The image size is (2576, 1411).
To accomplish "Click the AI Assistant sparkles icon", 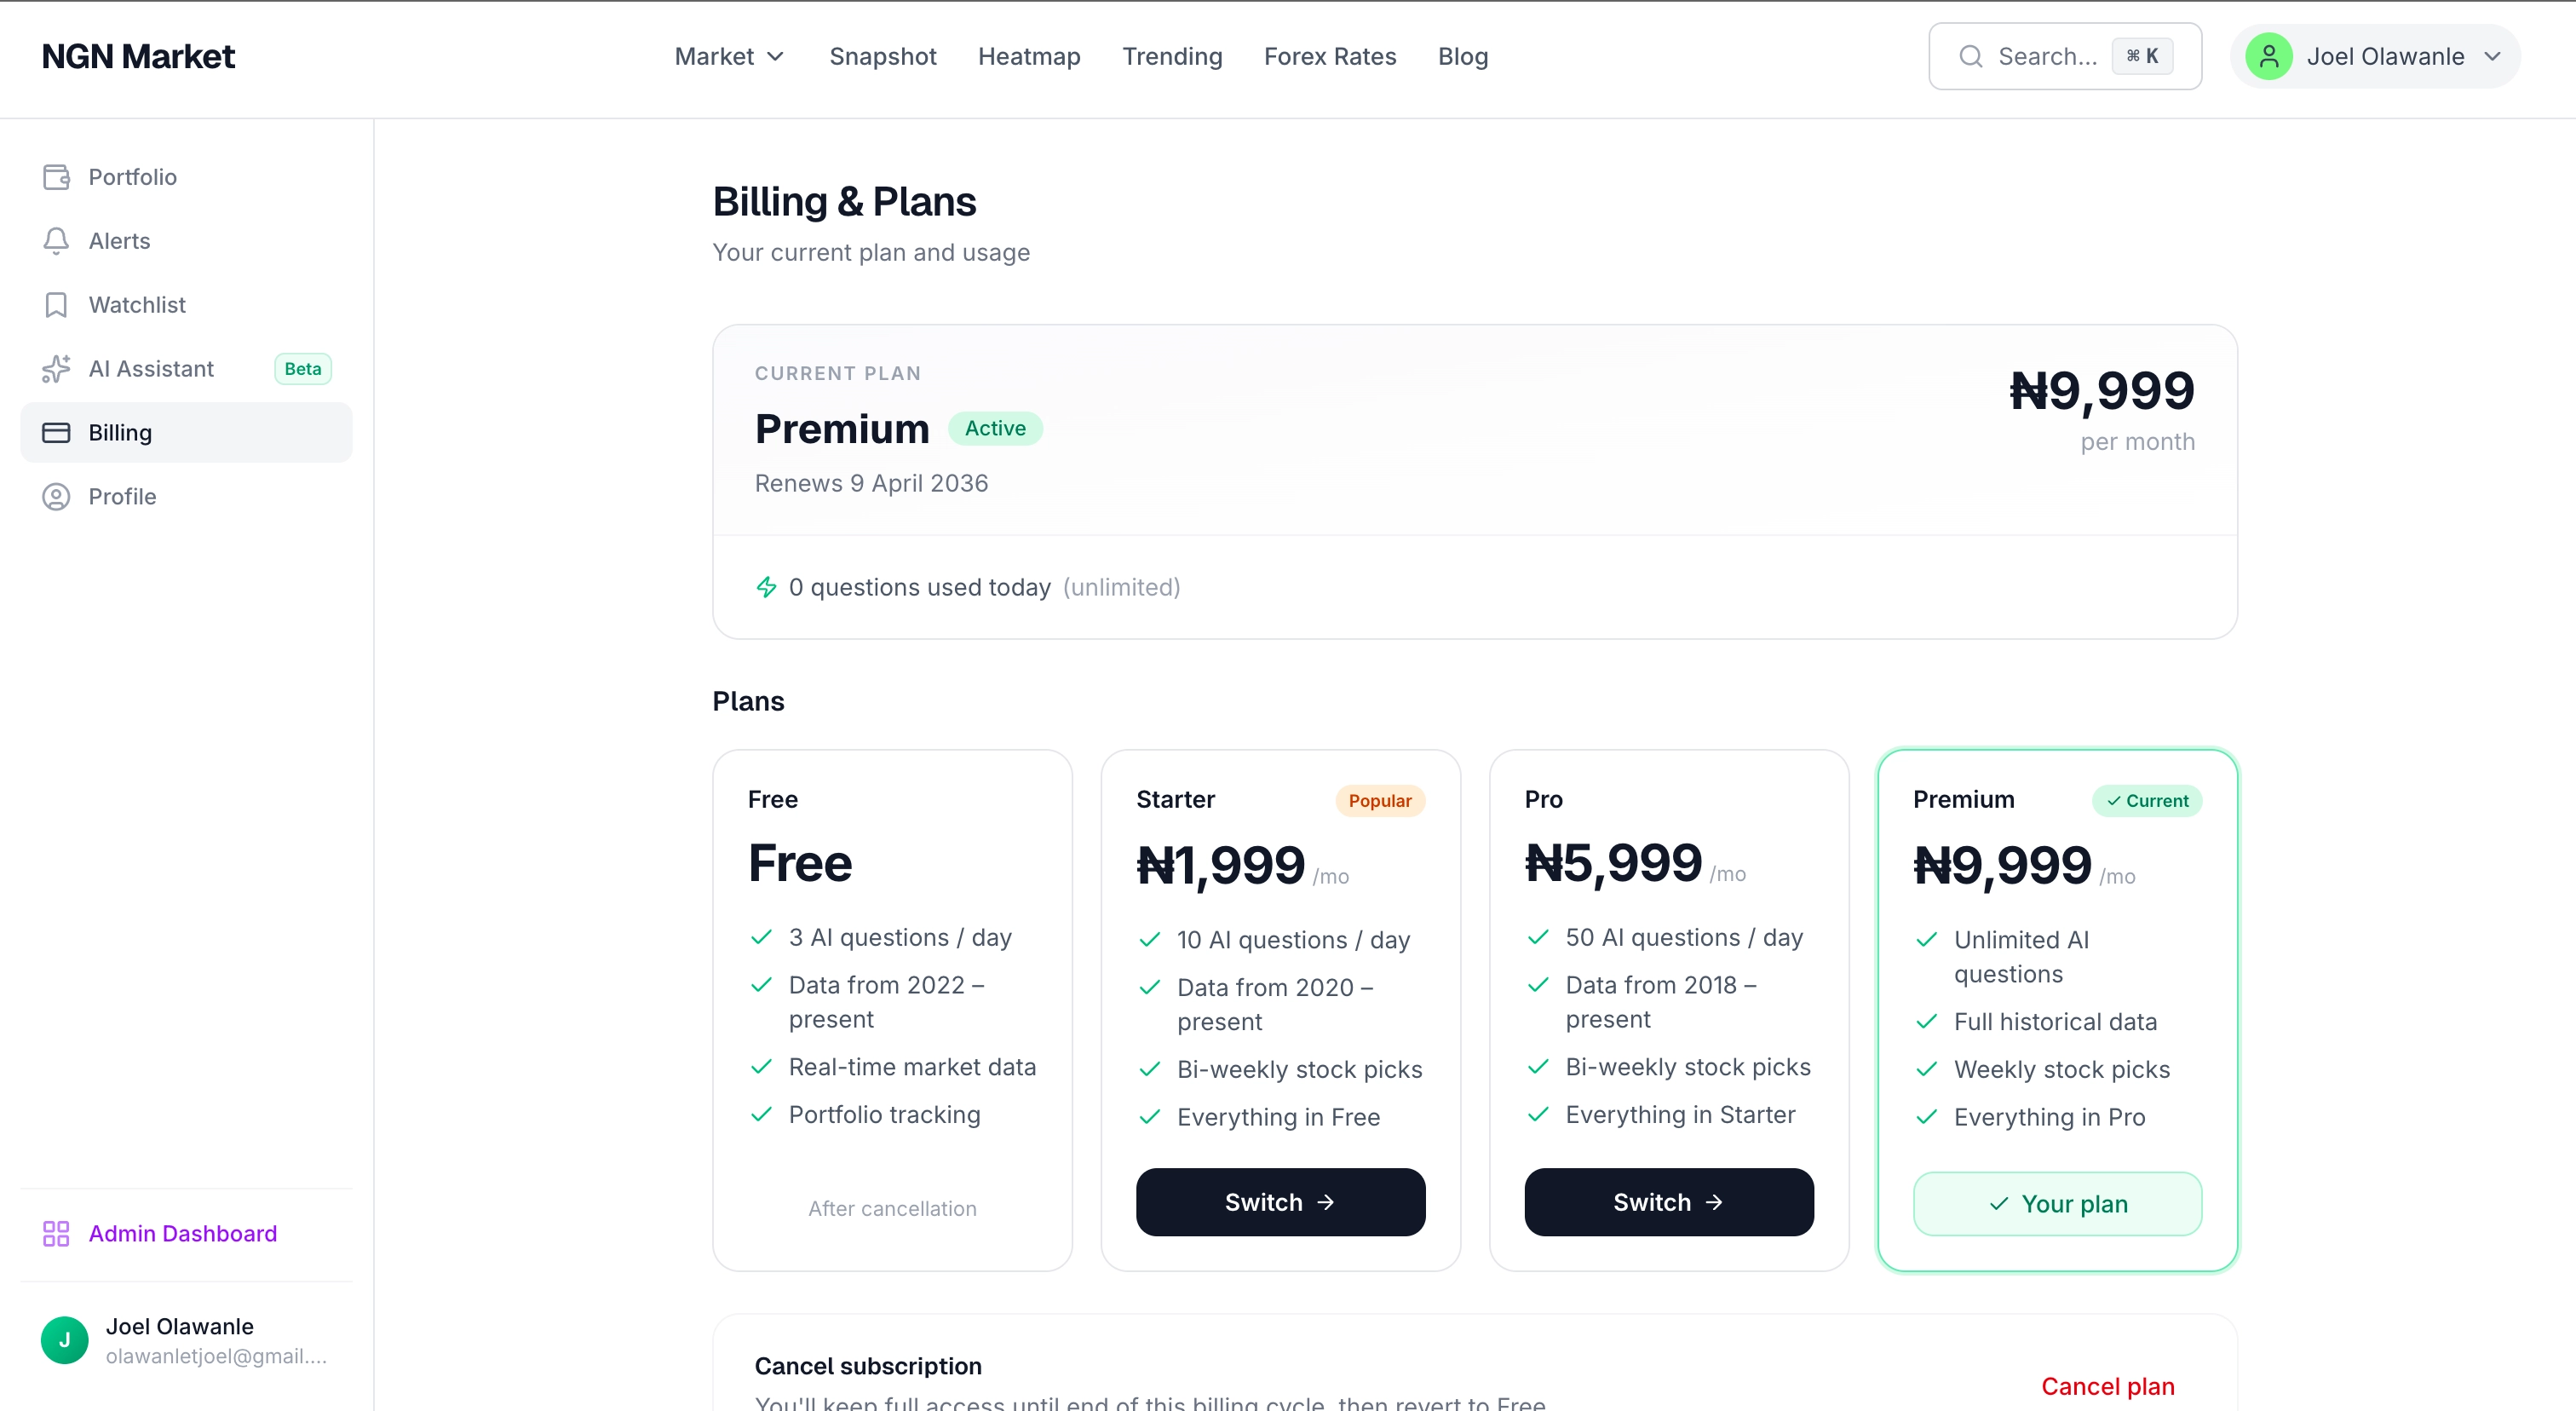I will (56, 368).
